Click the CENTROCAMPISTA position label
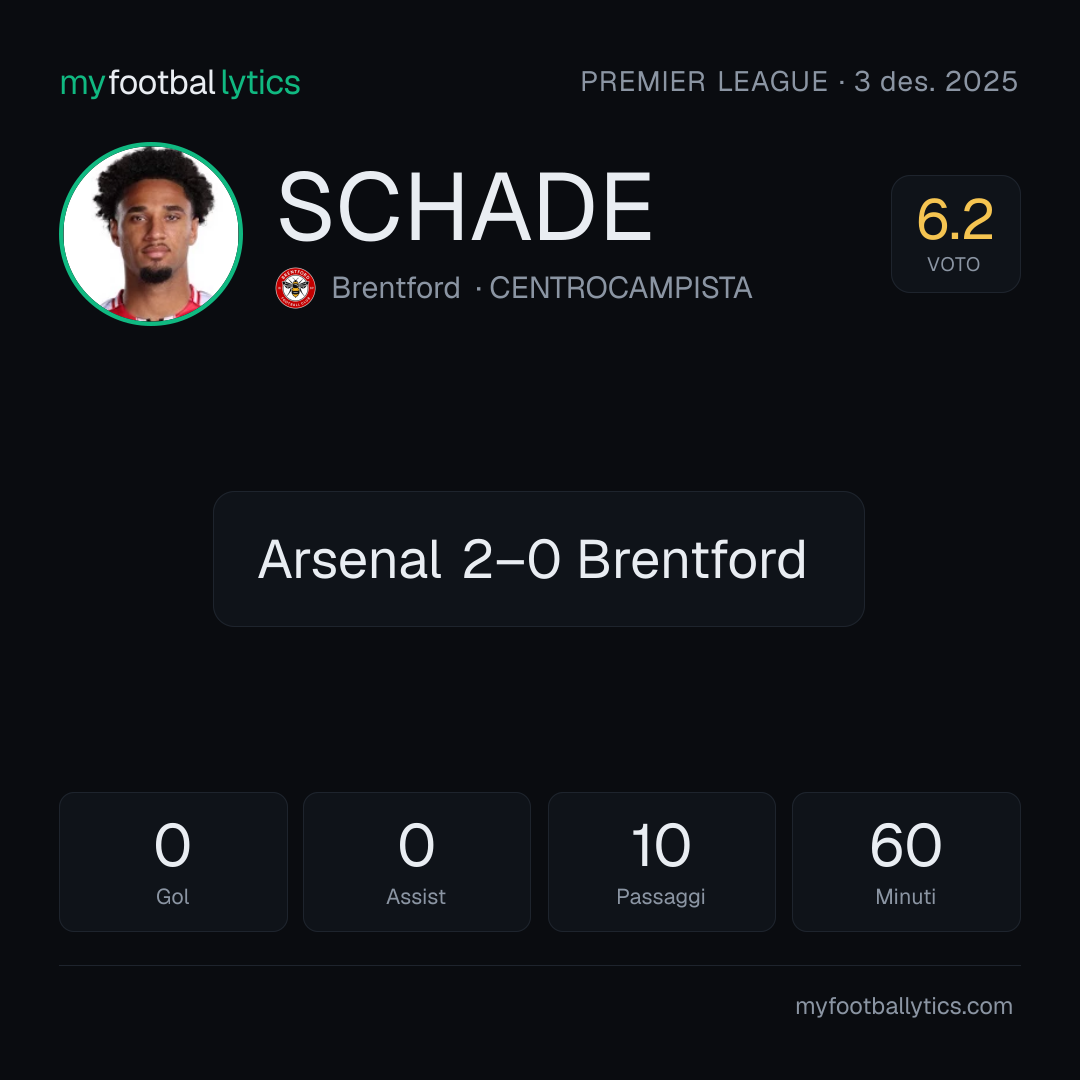The image size is (1080, 1080). pyautogui.click(x=621, y=288)
